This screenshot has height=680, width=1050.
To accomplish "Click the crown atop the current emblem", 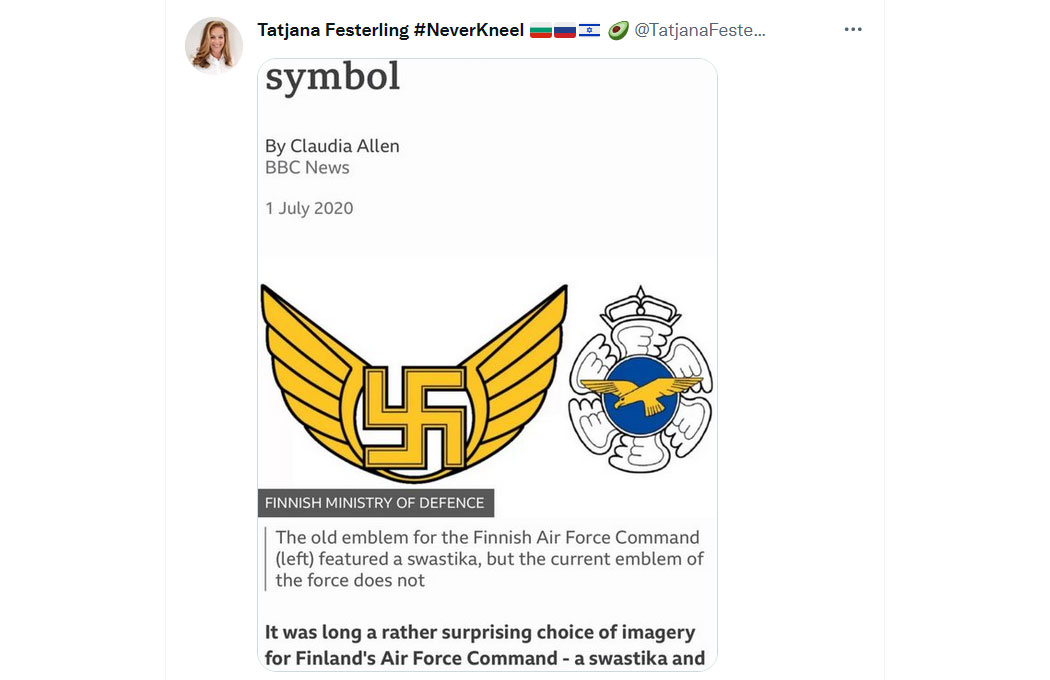I will click(640, 305).
